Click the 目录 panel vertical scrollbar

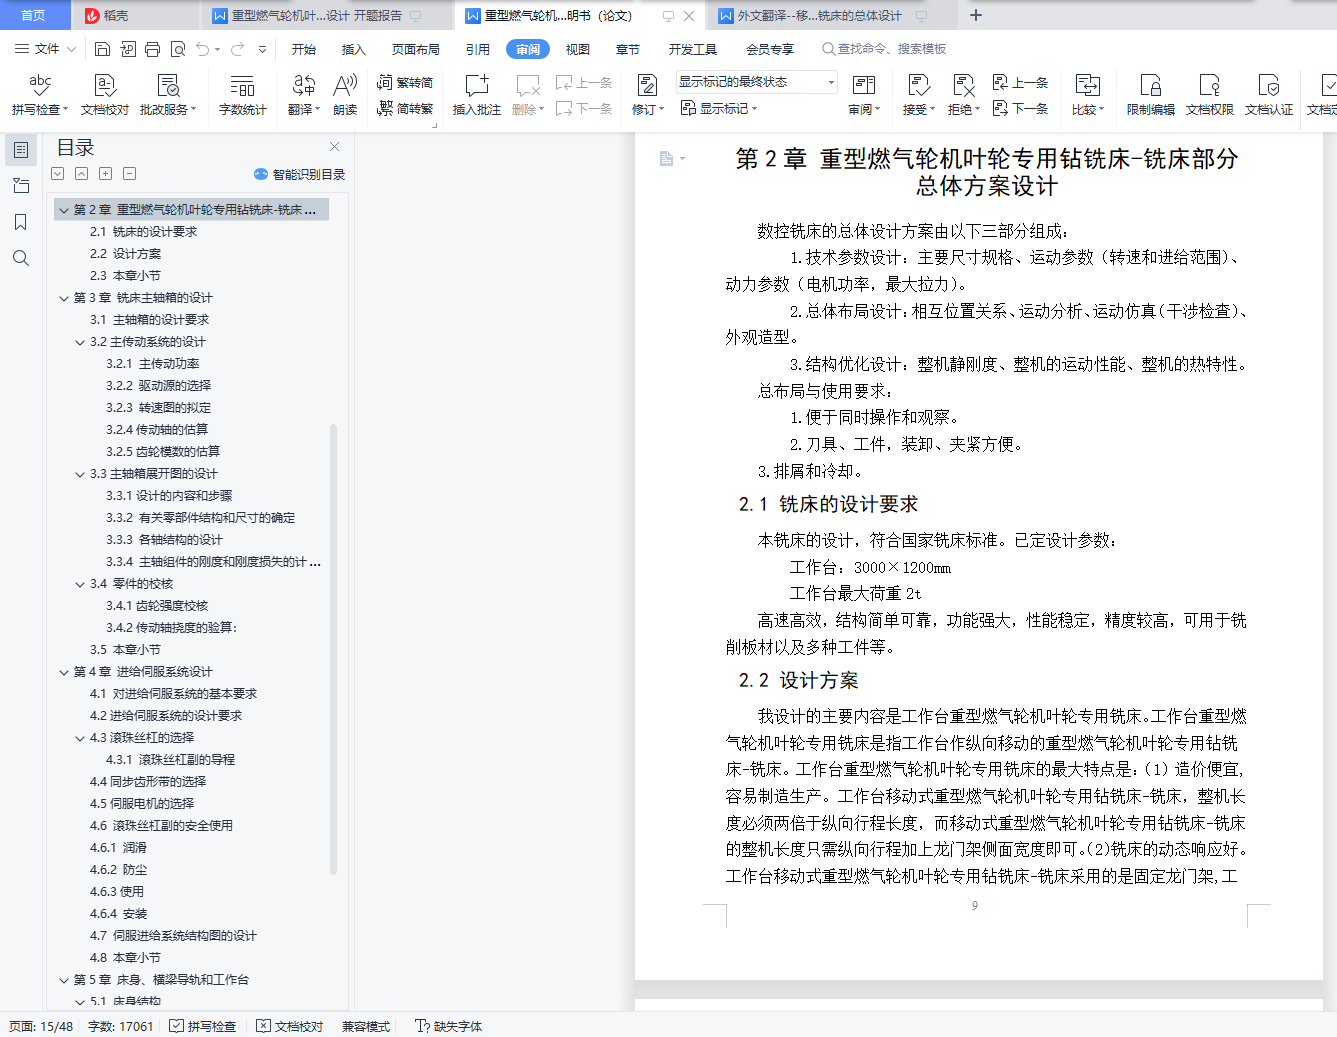pyautogui.click(x=333, y=650)
